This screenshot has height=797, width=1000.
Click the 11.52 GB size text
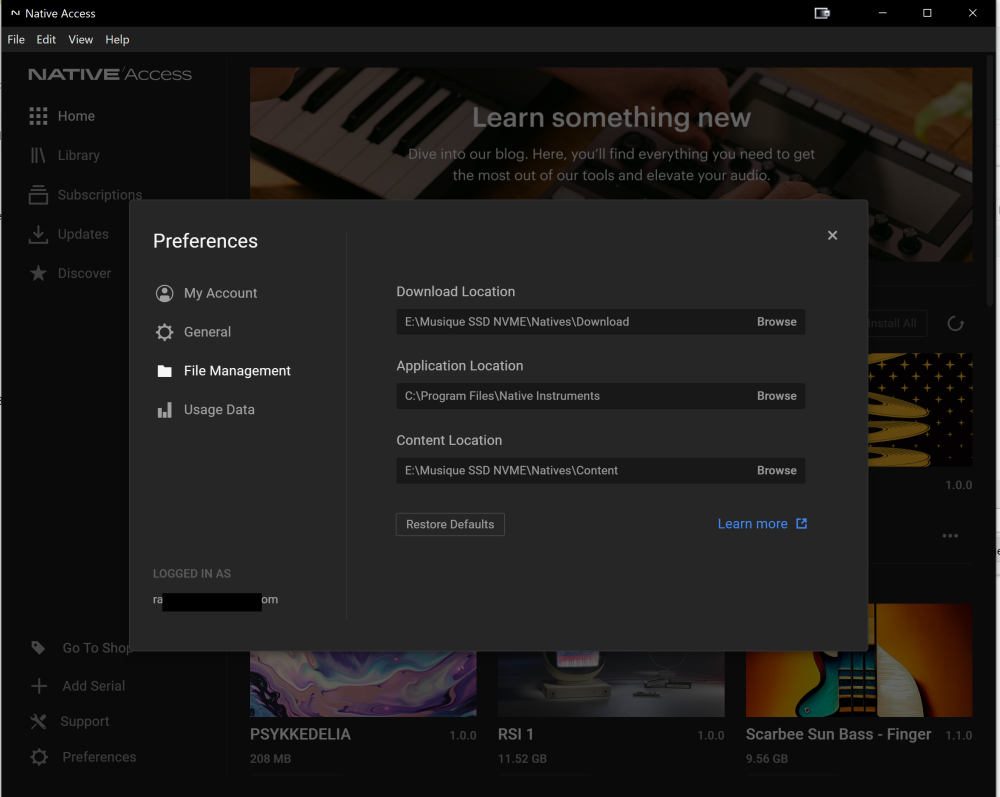pos(522,759)
